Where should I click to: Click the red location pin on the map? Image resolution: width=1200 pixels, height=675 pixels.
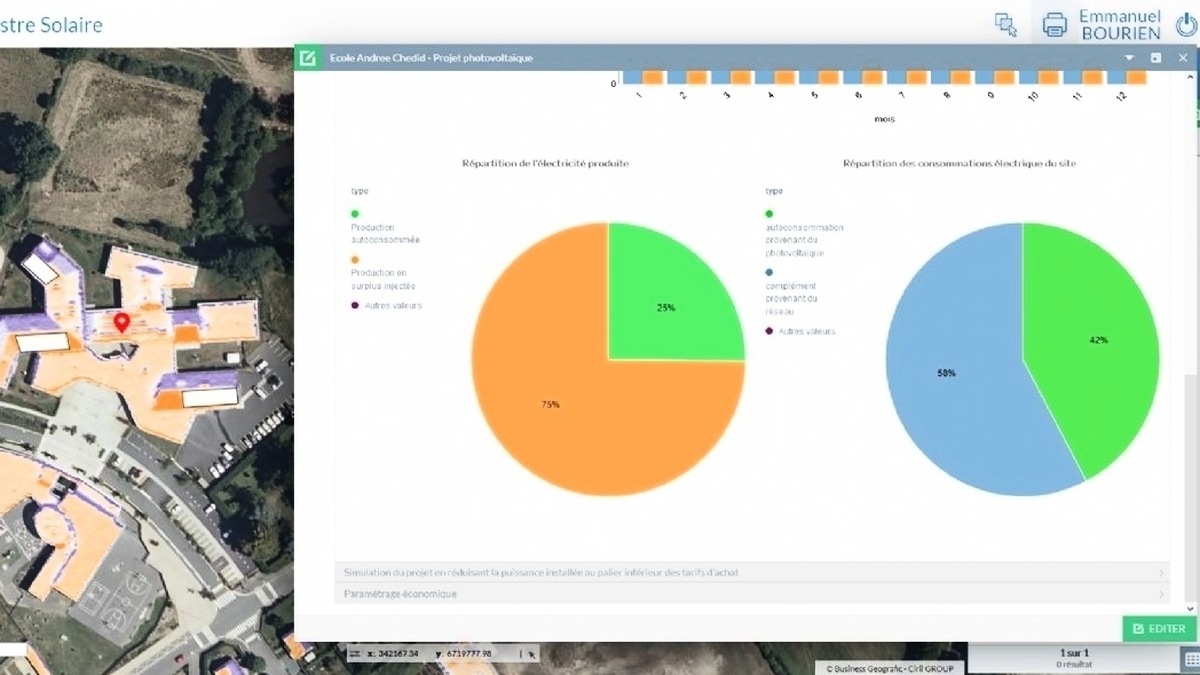(x=121, y=322)
